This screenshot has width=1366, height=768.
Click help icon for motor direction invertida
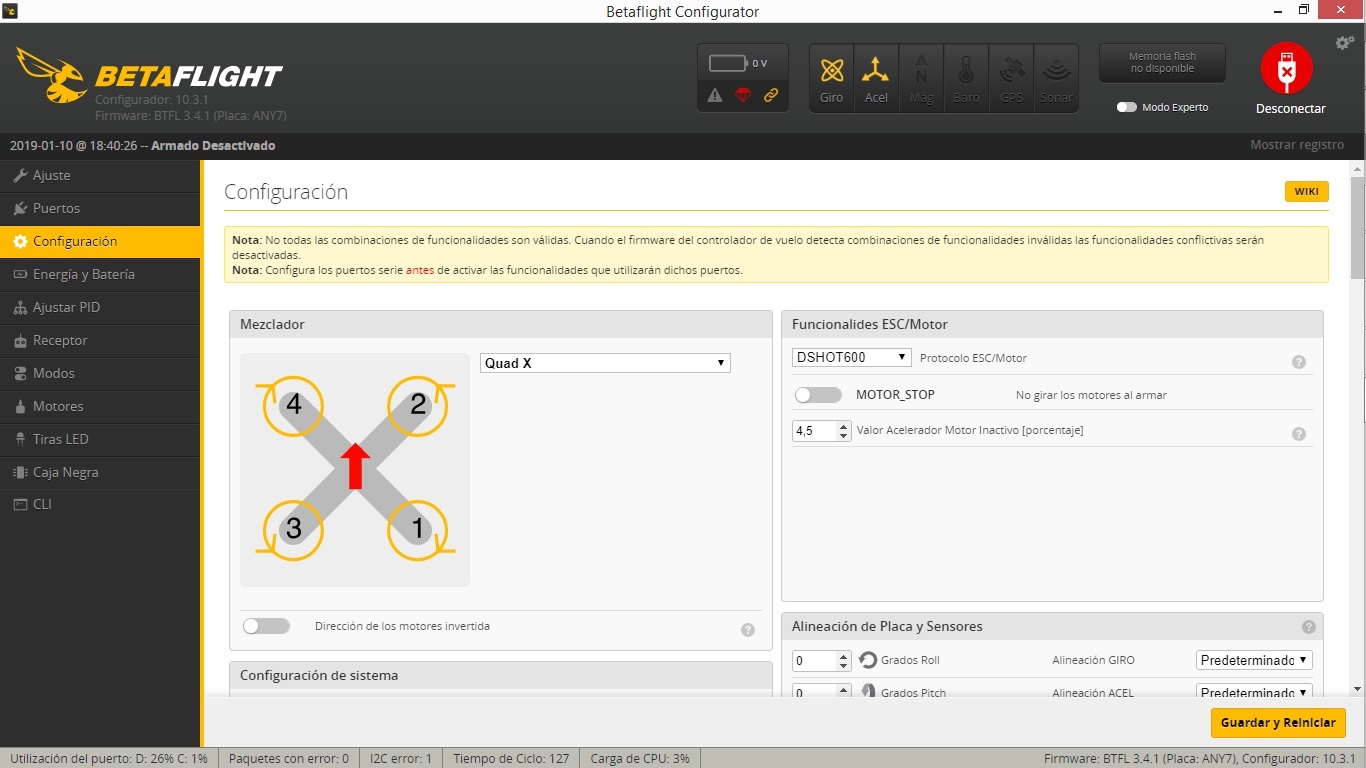pos(748,630)
